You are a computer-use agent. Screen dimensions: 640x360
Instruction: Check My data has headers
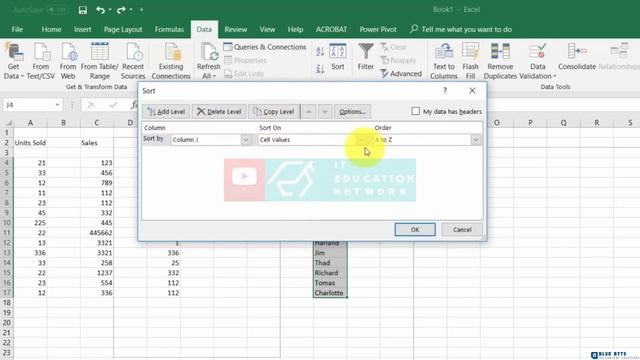pyautogui.click(x=416, y=111)
